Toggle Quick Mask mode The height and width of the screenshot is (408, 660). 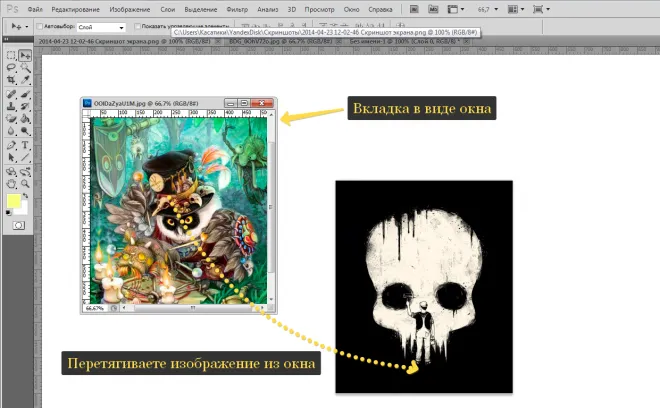tap(18, 226)
